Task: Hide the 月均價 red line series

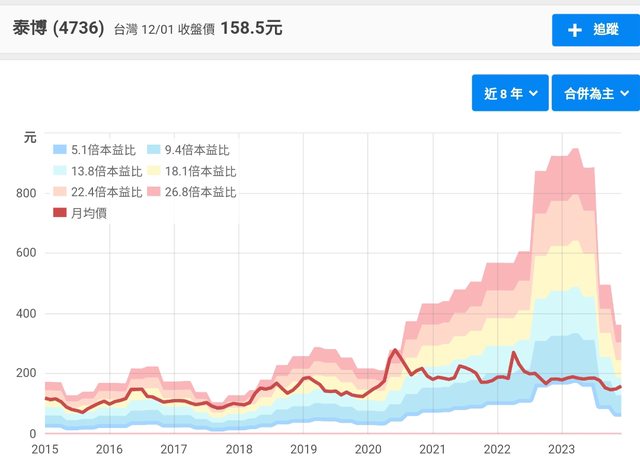Action: pyautogui.click(x=80, y=213)
